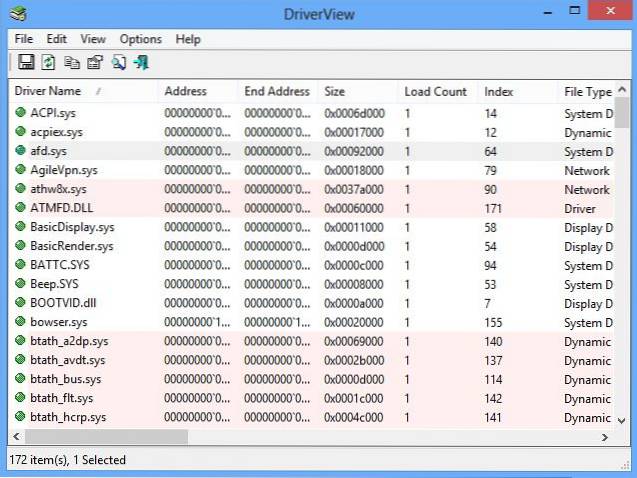Click the horizontal scrollbar right arrow
This screenshot has width=637, height=478.
(604, 437)
